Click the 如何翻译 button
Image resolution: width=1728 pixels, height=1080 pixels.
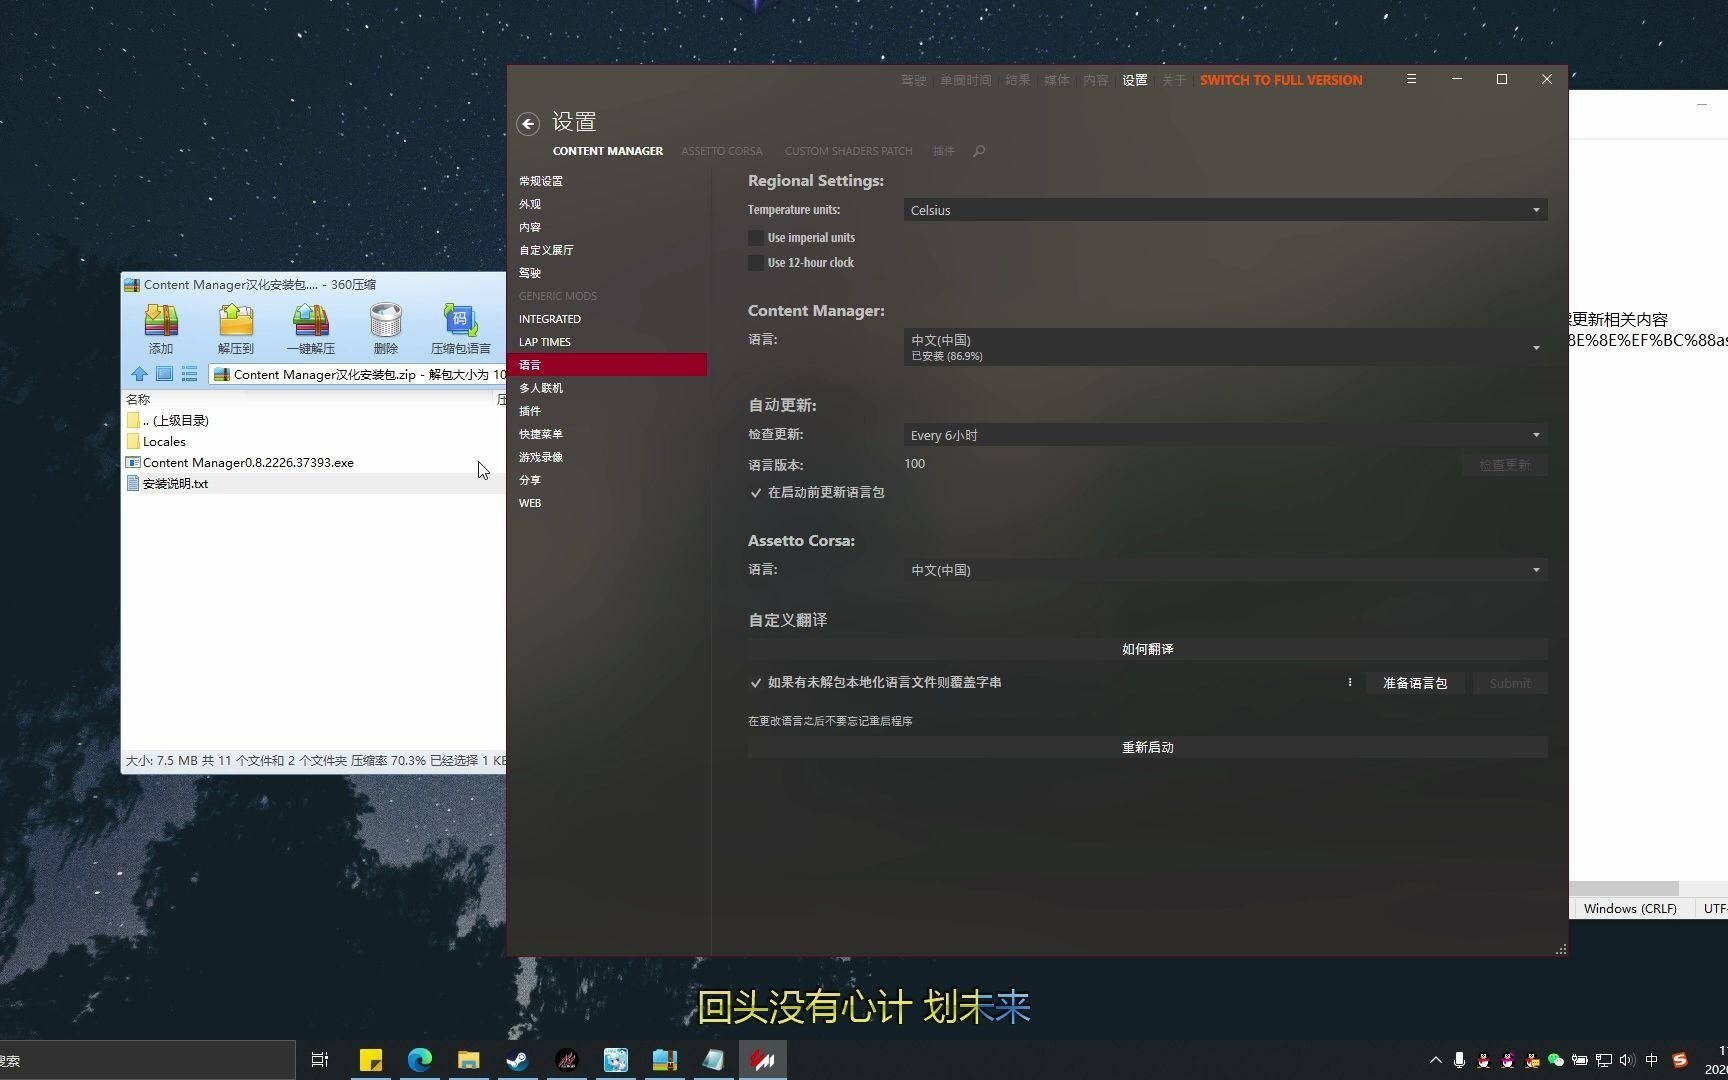click(1148, 649)
